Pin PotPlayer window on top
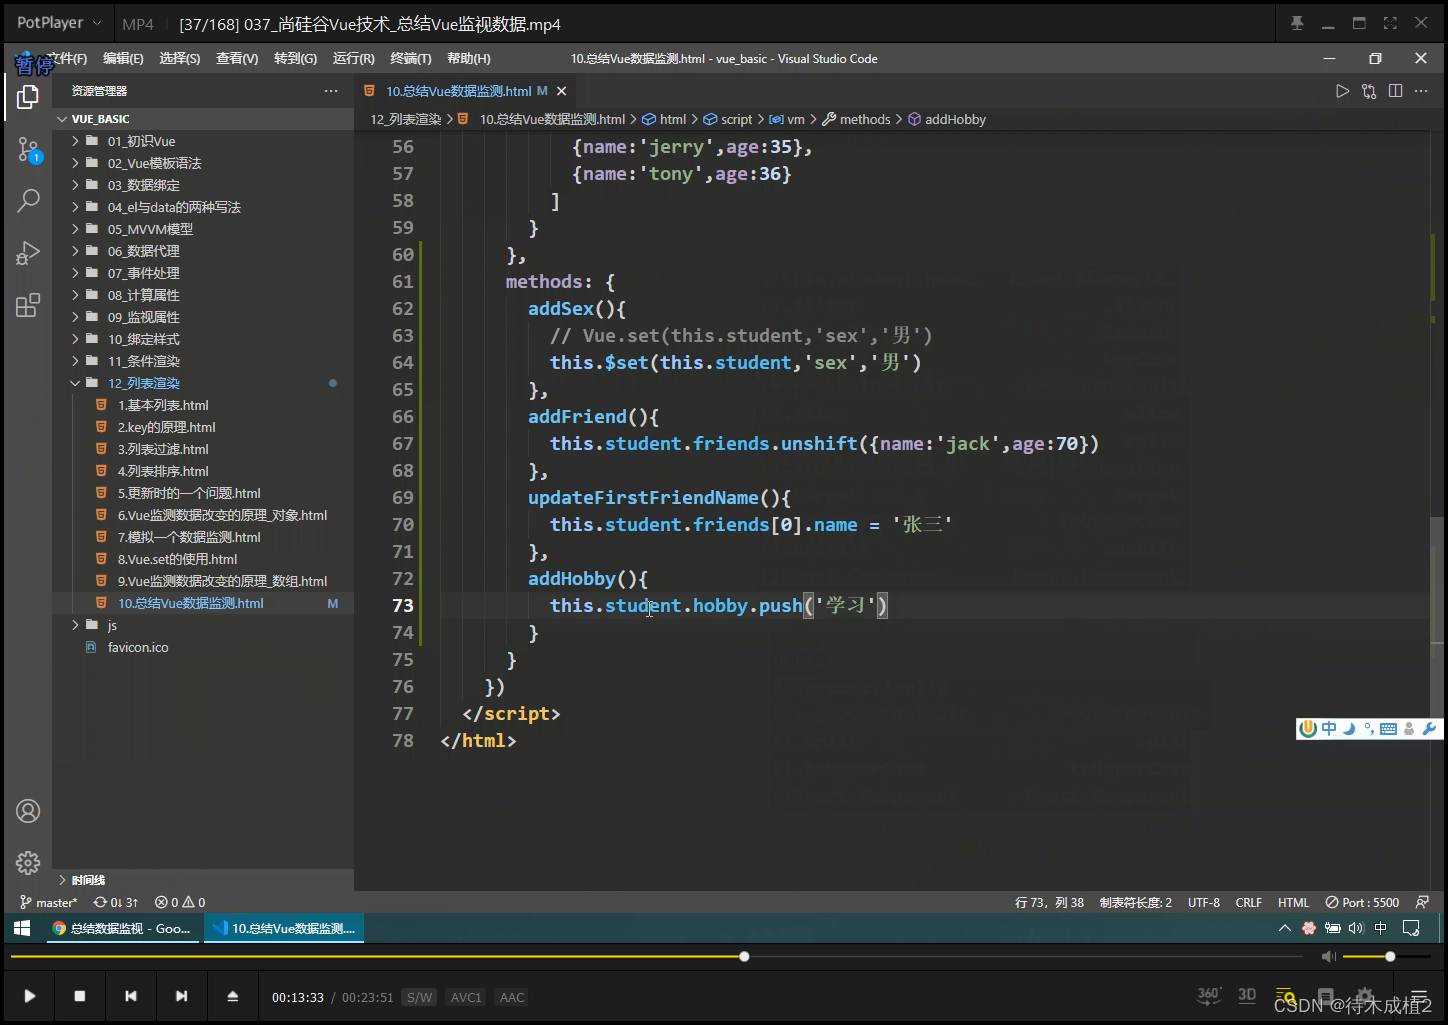The width and height of the screenshot is (1448, 1025). coord(1297,23)
